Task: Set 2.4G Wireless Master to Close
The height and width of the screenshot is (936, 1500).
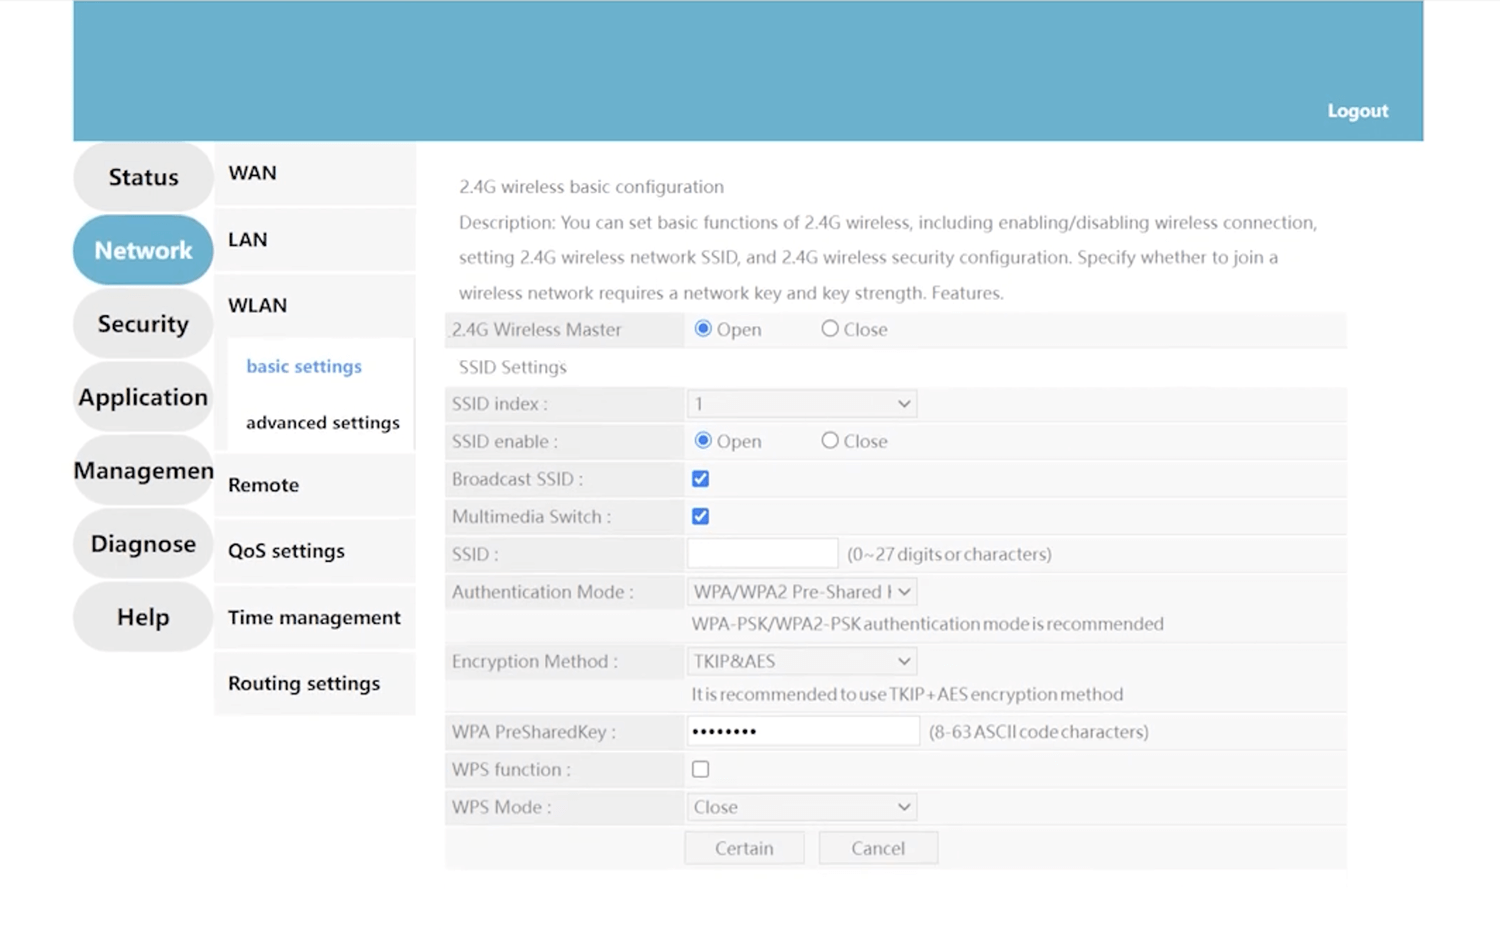Action: 830,329
